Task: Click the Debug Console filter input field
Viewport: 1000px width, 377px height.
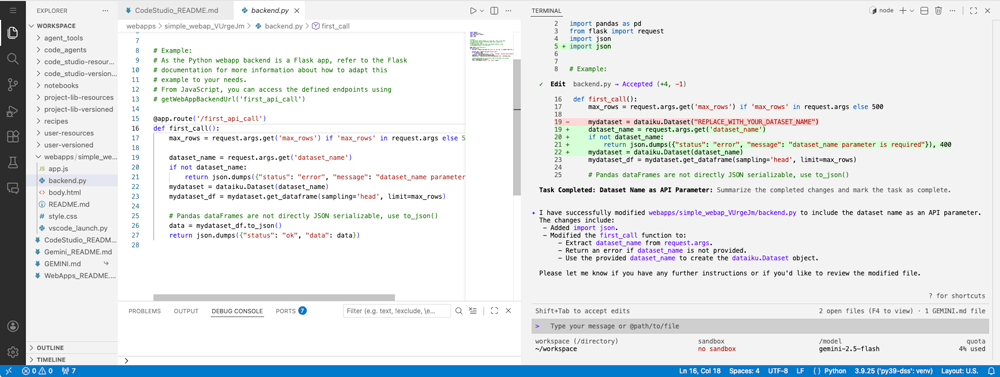Action: (397, 311)
